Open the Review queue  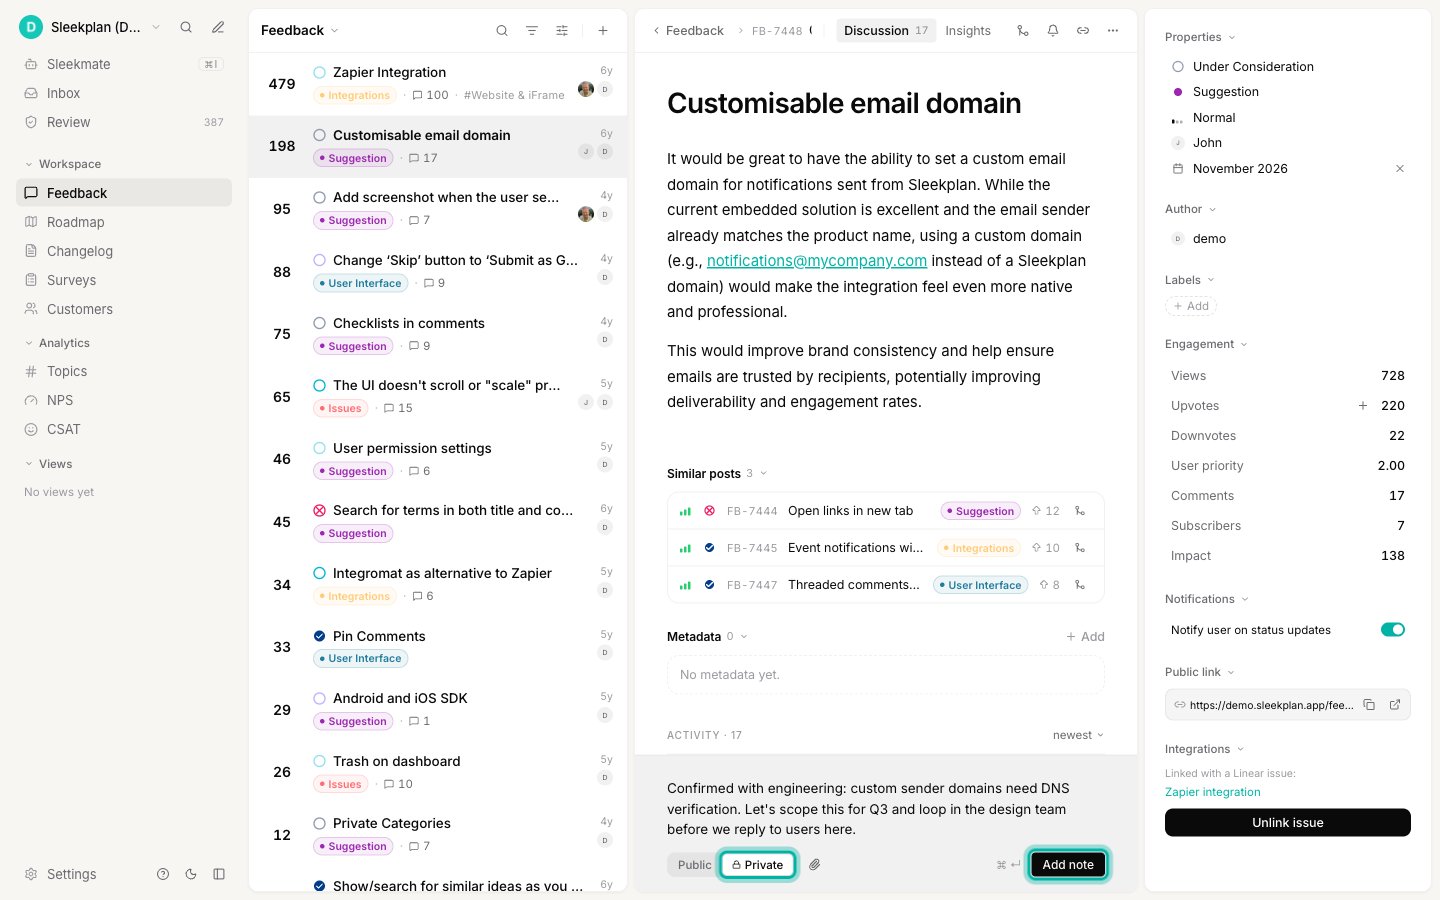point(124,122)
